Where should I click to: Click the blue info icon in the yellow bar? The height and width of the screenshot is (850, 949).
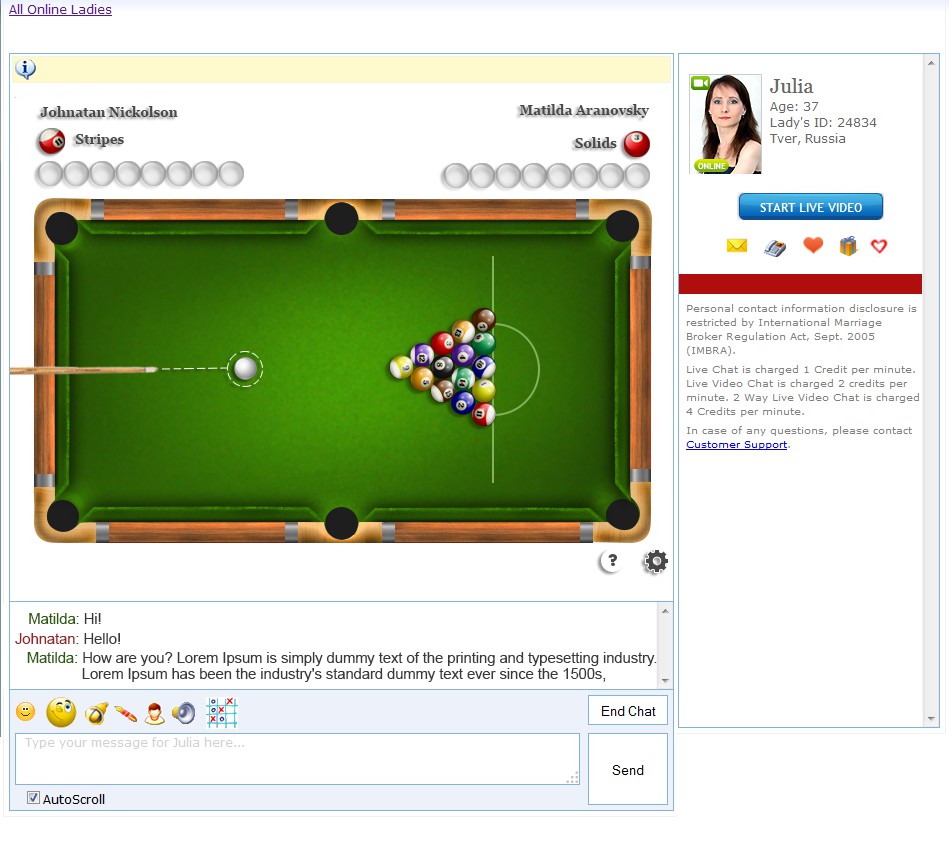(25, 69)
